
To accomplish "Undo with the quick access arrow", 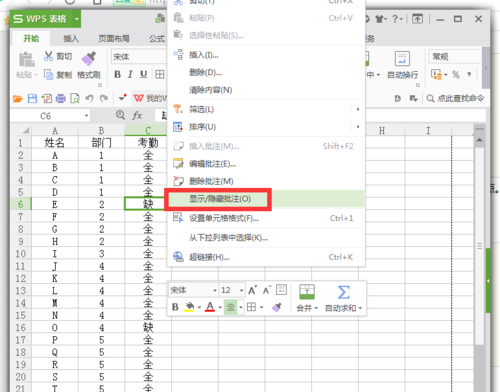I will (89, 98).
